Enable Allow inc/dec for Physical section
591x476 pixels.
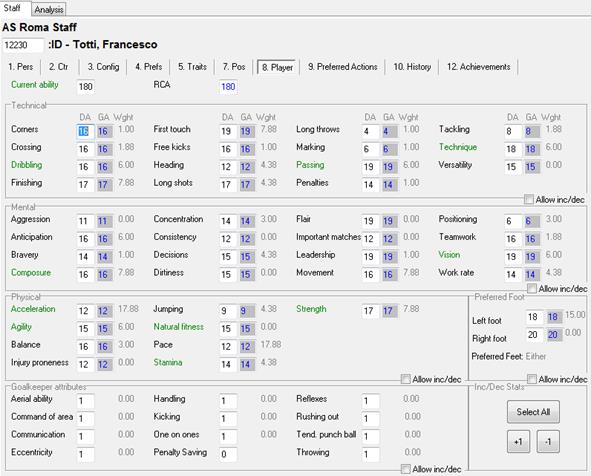pyautogui.click(x=406, y=379)
